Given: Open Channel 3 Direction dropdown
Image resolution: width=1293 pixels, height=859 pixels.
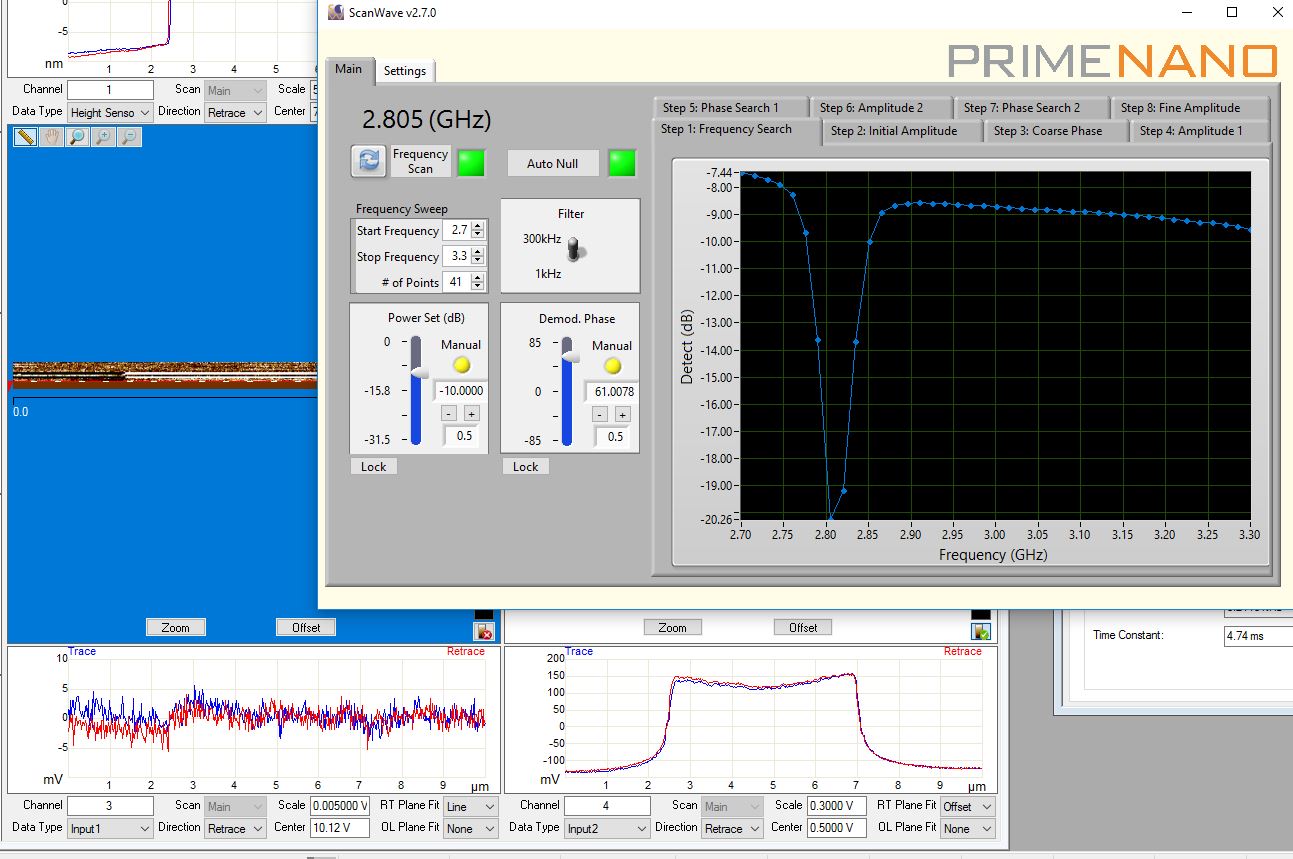Looking at the screenshot, I should pyautogui.click(x=236, y=829).
